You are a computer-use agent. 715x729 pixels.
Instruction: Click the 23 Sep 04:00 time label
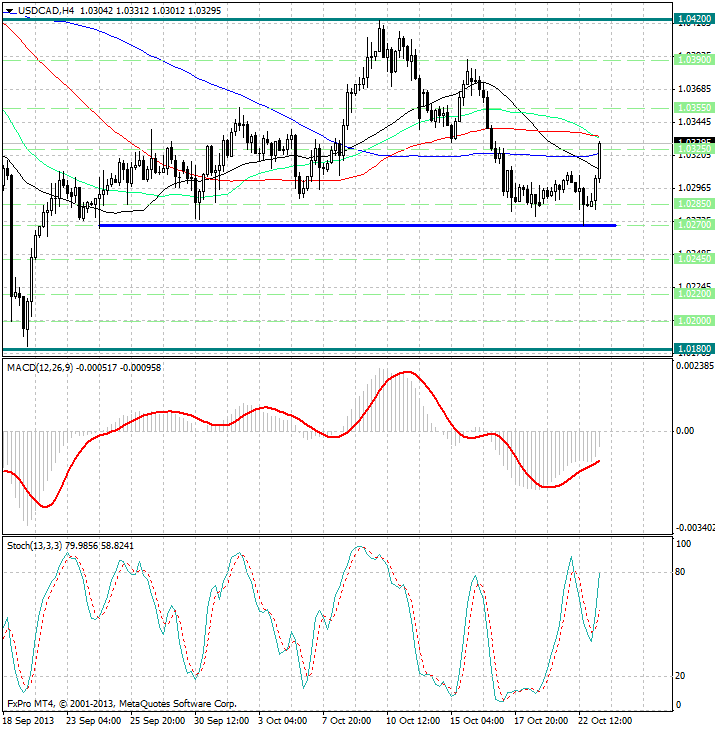tap(93, 721)
